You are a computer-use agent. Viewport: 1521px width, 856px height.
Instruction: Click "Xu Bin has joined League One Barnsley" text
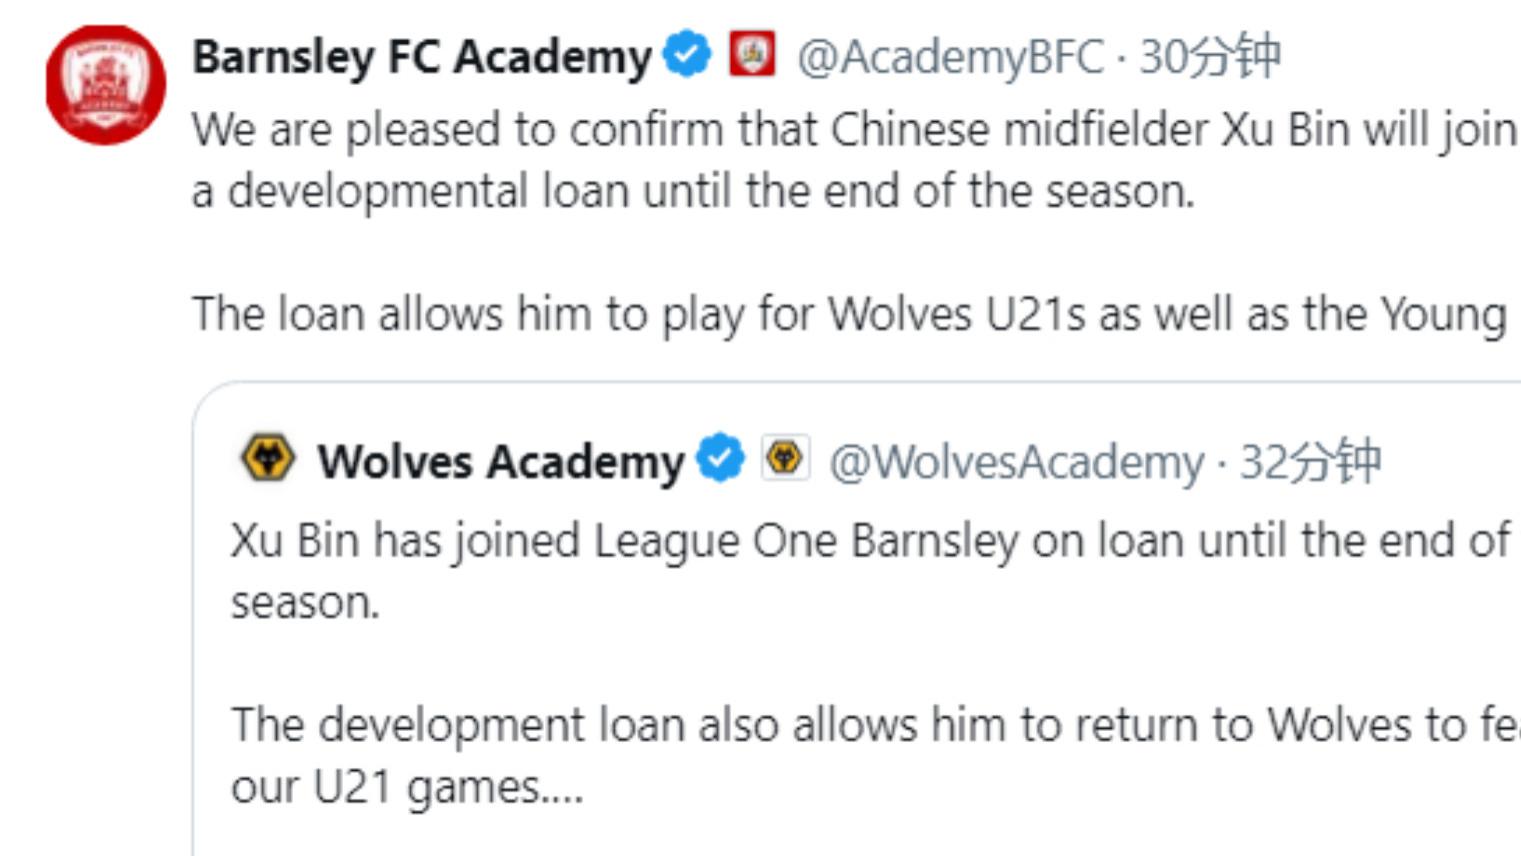point(868,541)
